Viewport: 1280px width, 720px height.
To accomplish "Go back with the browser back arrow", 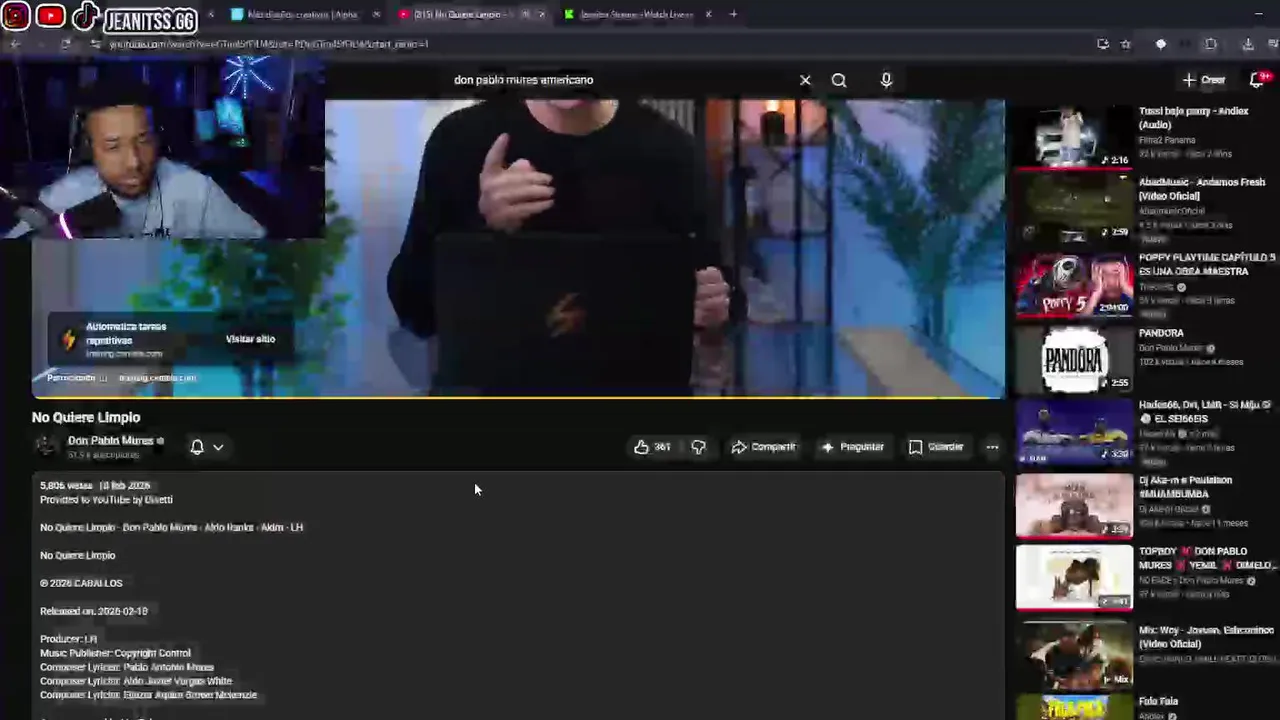I will click(x=15, y=44).
